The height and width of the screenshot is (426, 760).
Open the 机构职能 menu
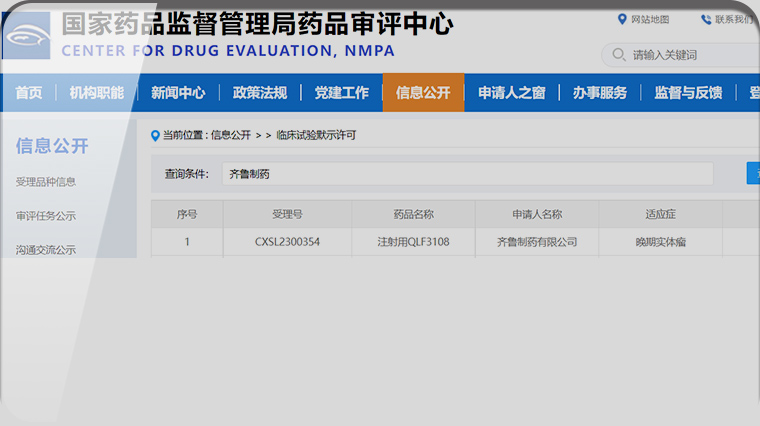pyautogui.click(x=96, y=93)
